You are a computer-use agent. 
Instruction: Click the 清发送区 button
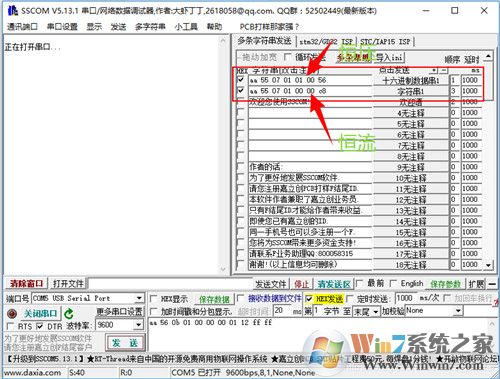pyautogui.click(x=333, y=284)
